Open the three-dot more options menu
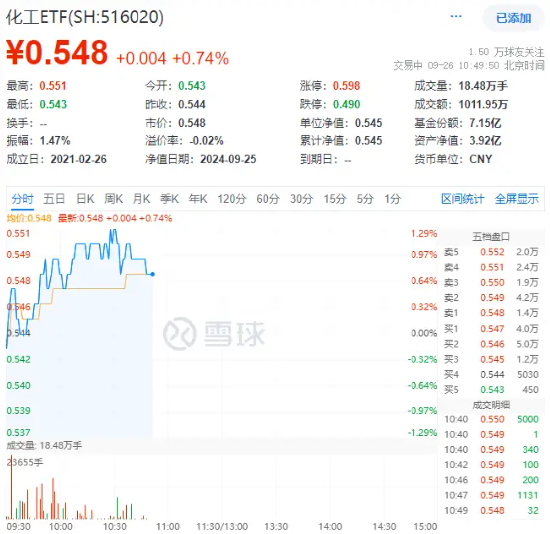Viewport: 550px width, 534px height. pos(456,16)
